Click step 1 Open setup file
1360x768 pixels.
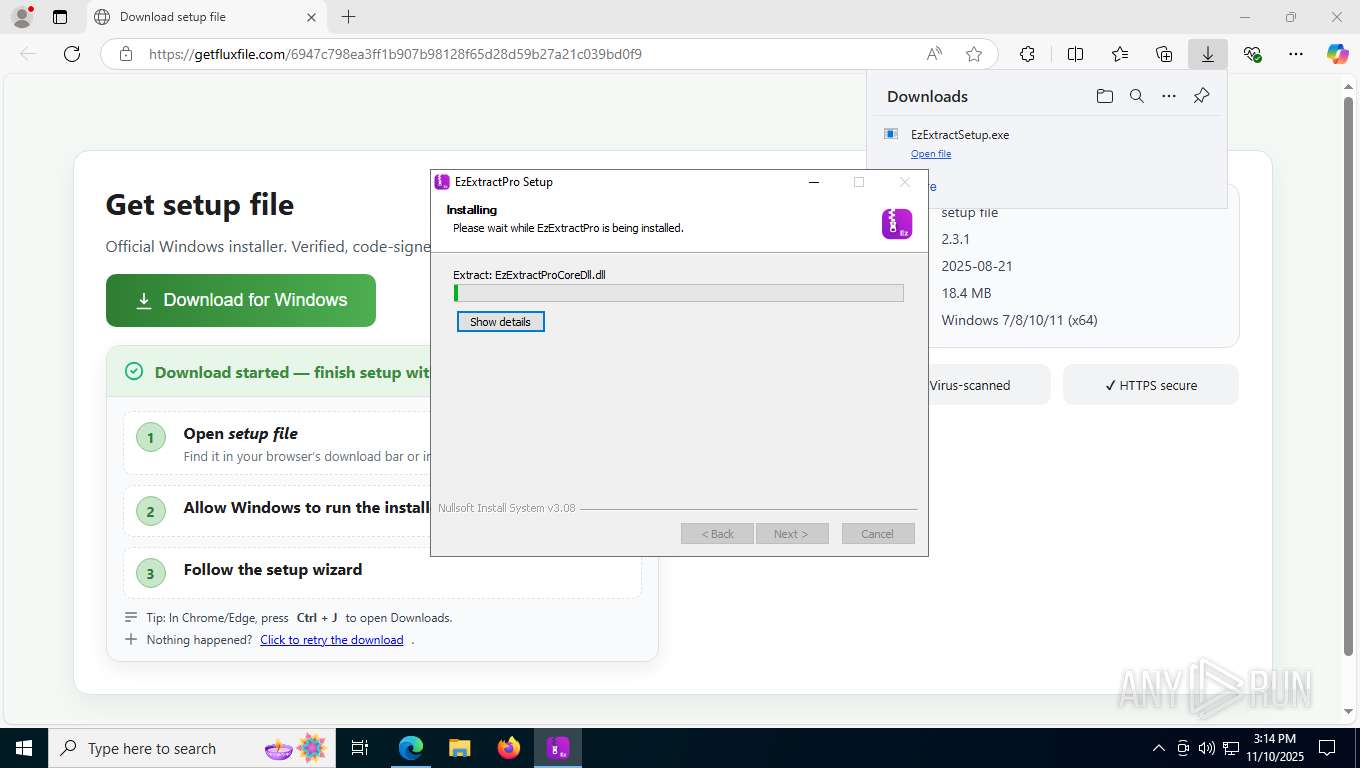point(240,433)
